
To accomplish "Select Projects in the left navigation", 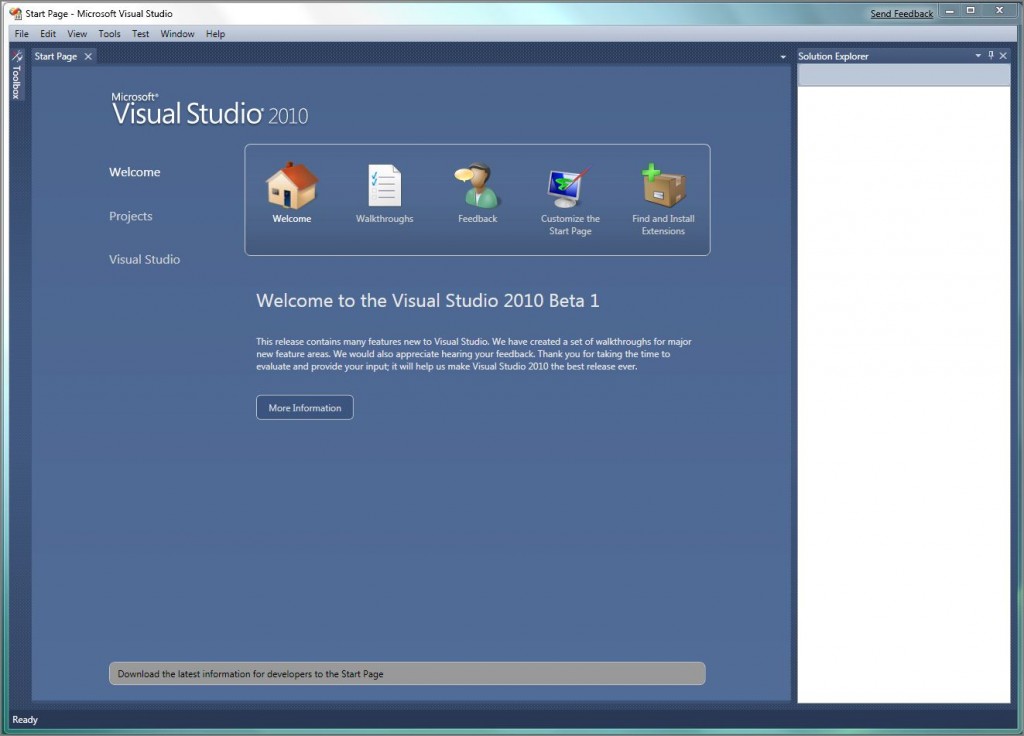I will pos(131,216).
